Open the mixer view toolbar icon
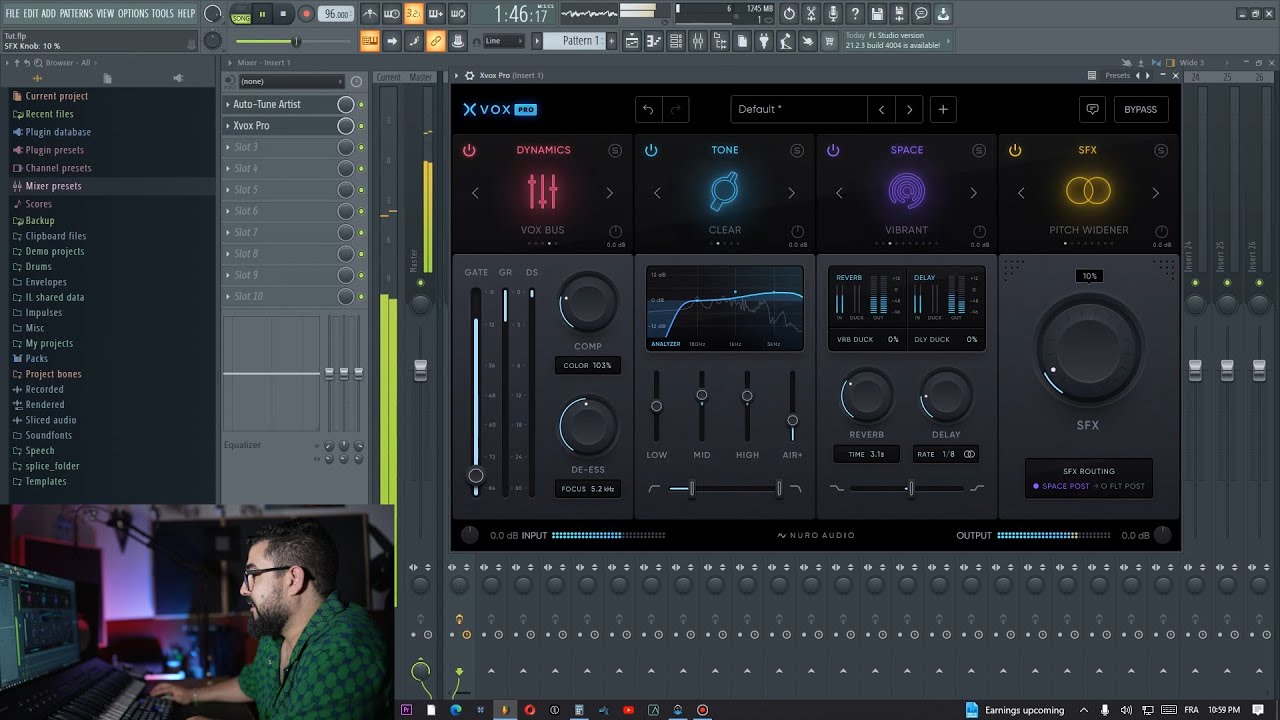The image size is (1280, 720). (698, 41)
